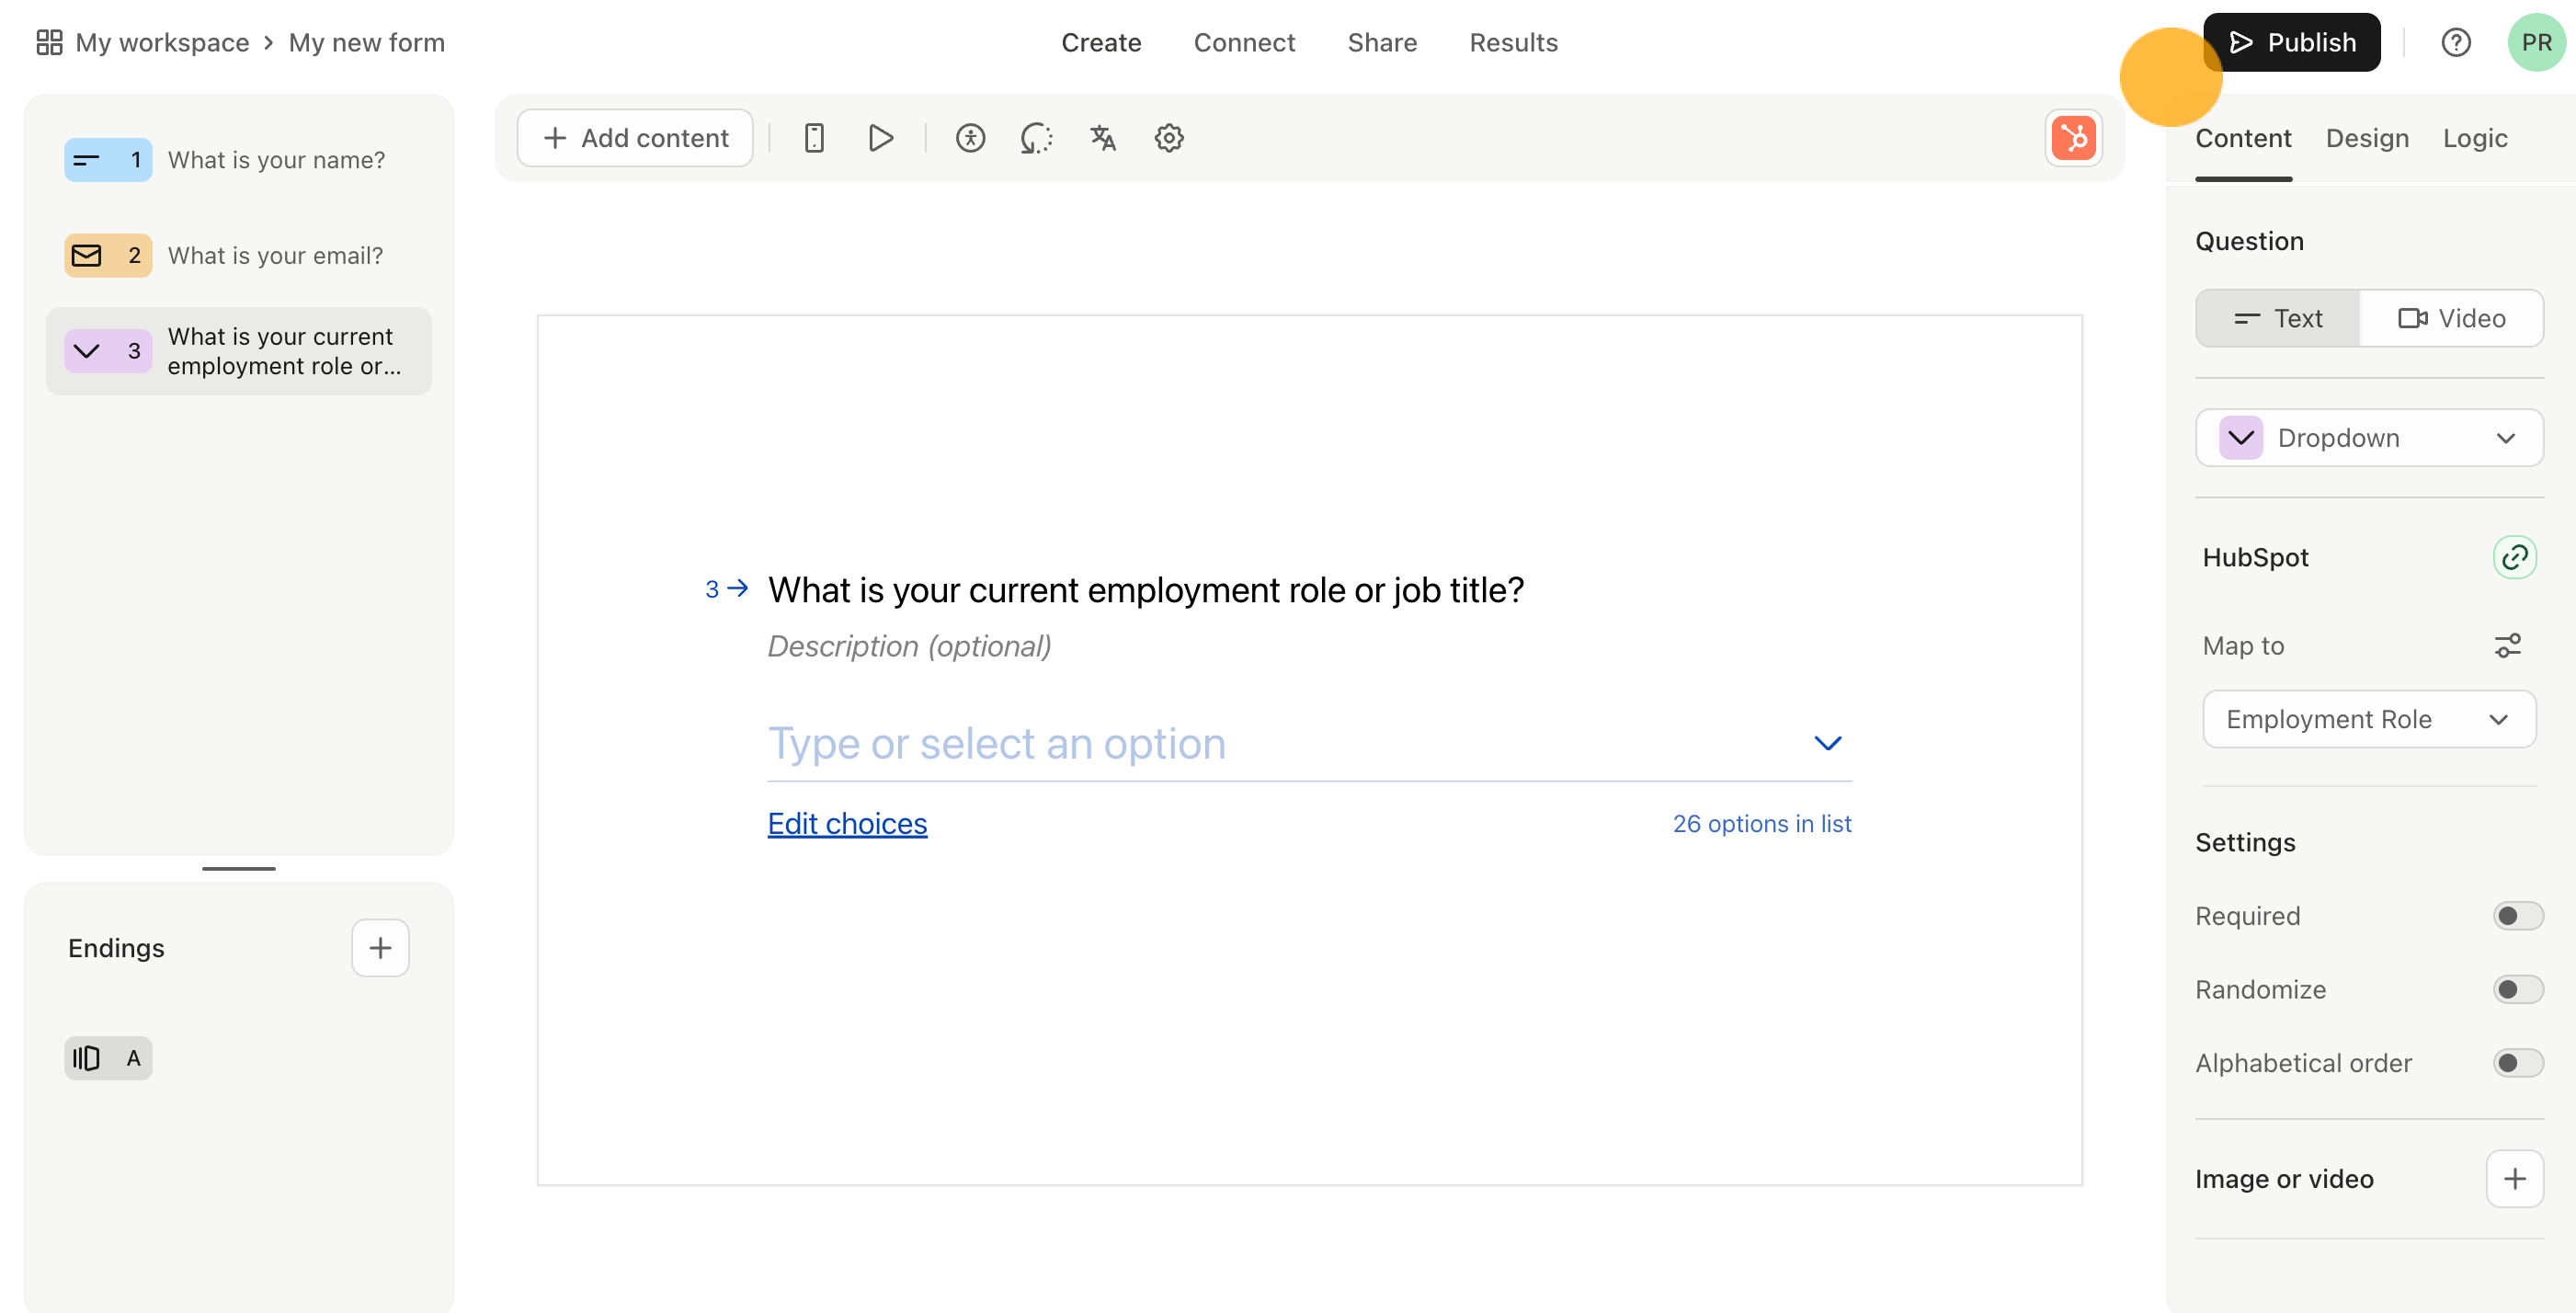The height and width of the screenshot is (1313, 2576).
Task: Add a new ending with plus
Action: click(x=380, y=948)
